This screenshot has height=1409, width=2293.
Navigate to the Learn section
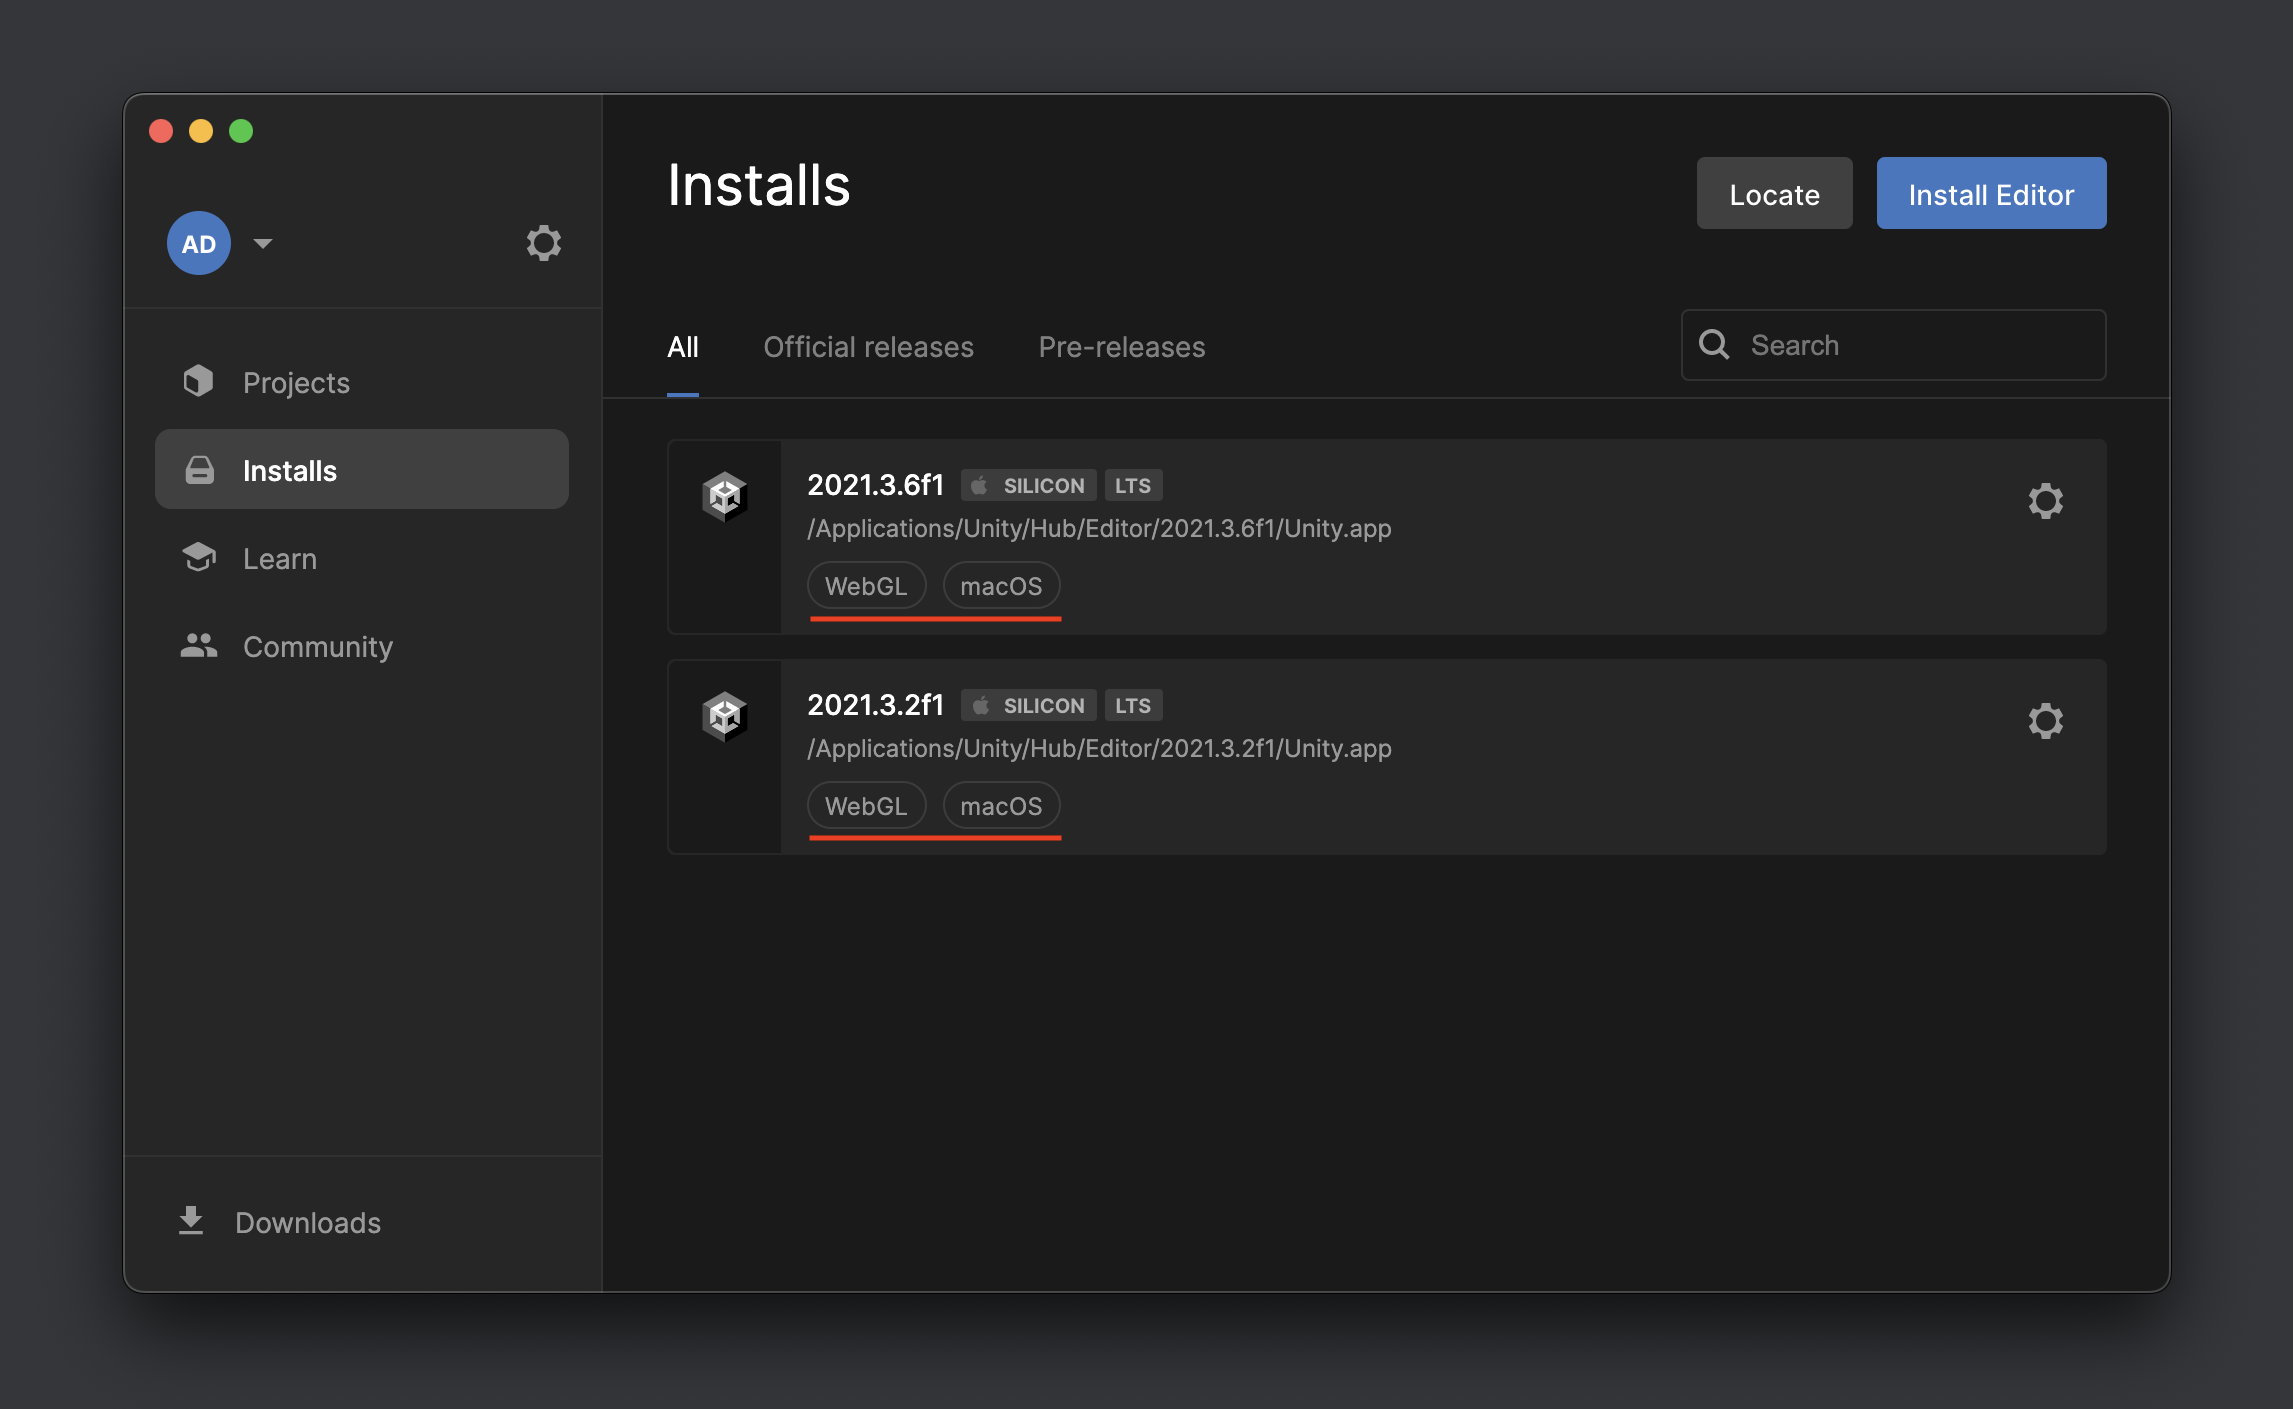click(278, 557)
